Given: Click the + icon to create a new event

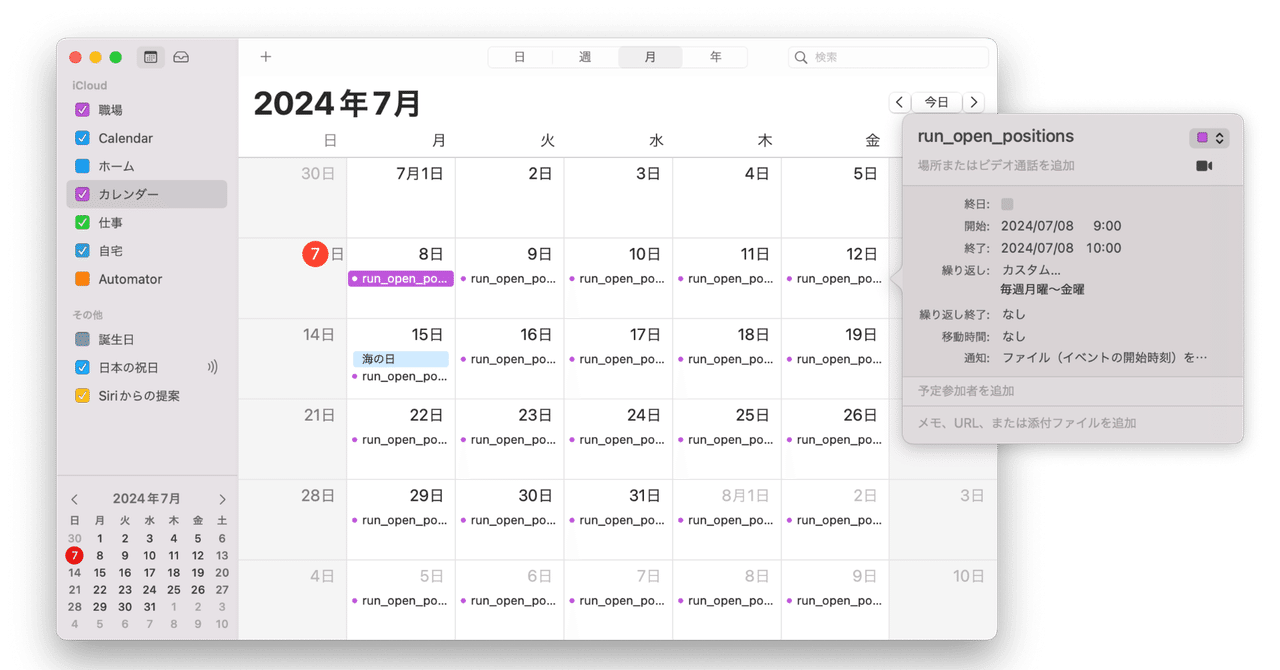Looking at the screenshot, I should click(x=265, y=57).
